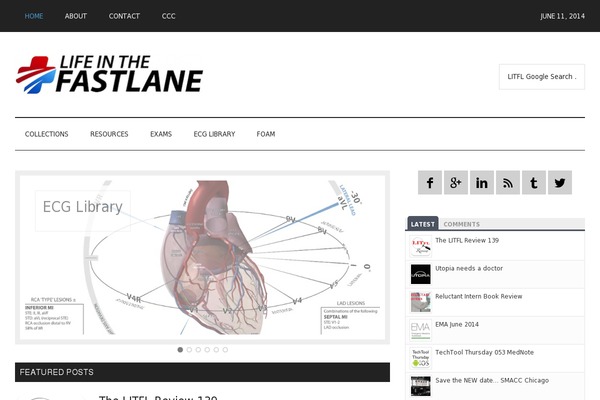Screen dimensions: 600x400
Task: Open Reluctant Intern Book Review post
Action: (478, 296)
